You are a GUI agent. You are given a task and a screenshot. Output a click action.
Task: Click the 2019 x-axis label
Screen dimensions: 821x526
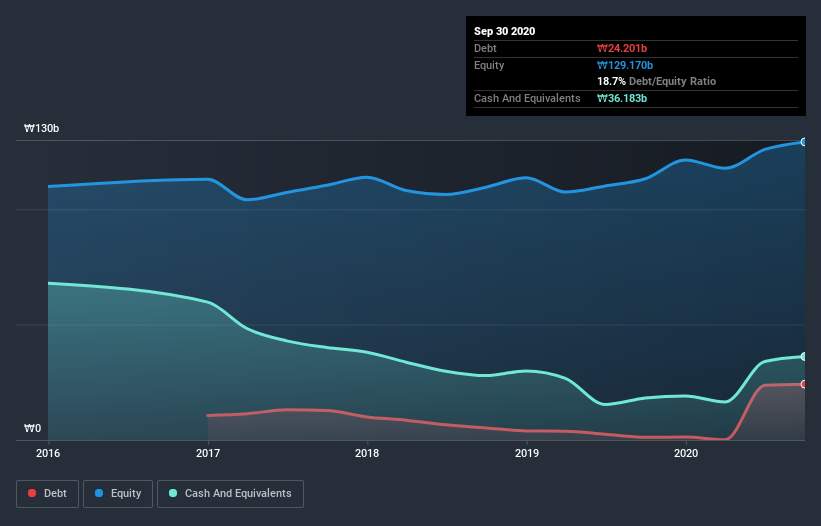(x=527, y=453)
